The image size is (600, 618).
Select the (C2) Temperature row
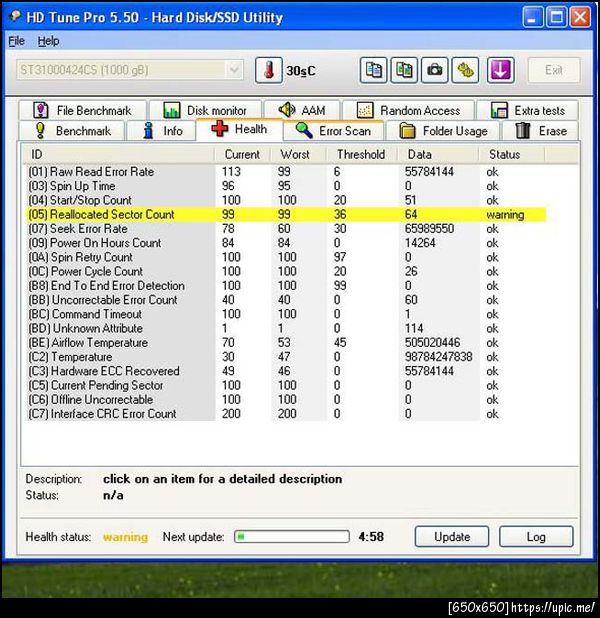tap(286, 357)
